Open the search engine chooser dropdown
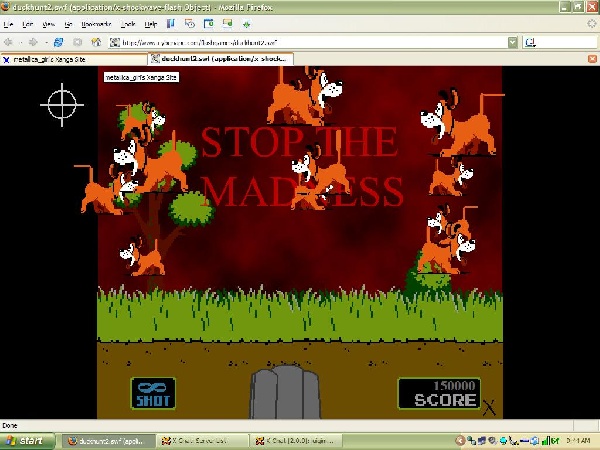The image size is (600, 450). (x=530, y=42)
